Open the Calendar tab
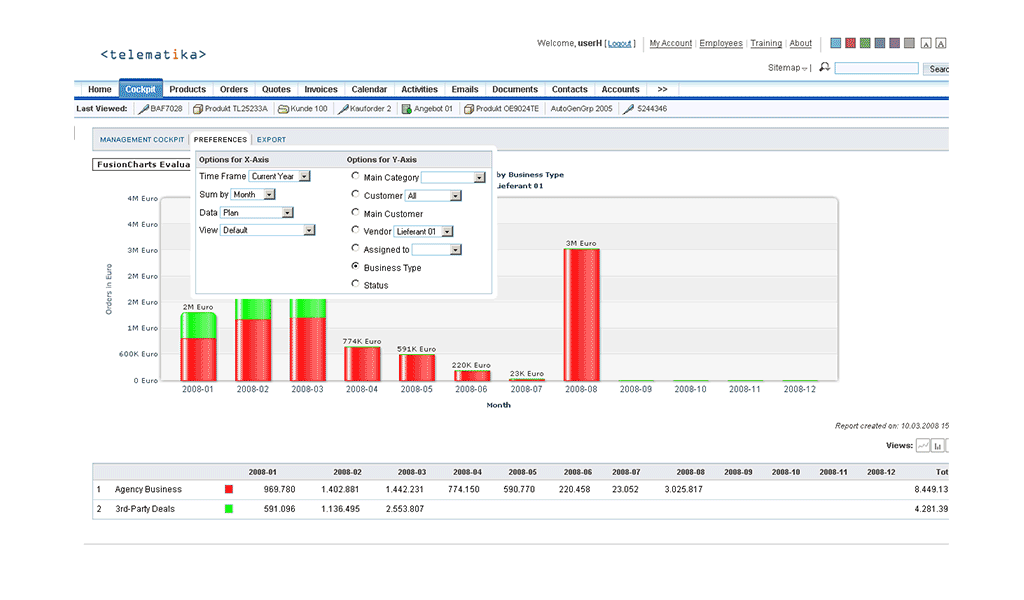1024x600 pixels. 369,89
